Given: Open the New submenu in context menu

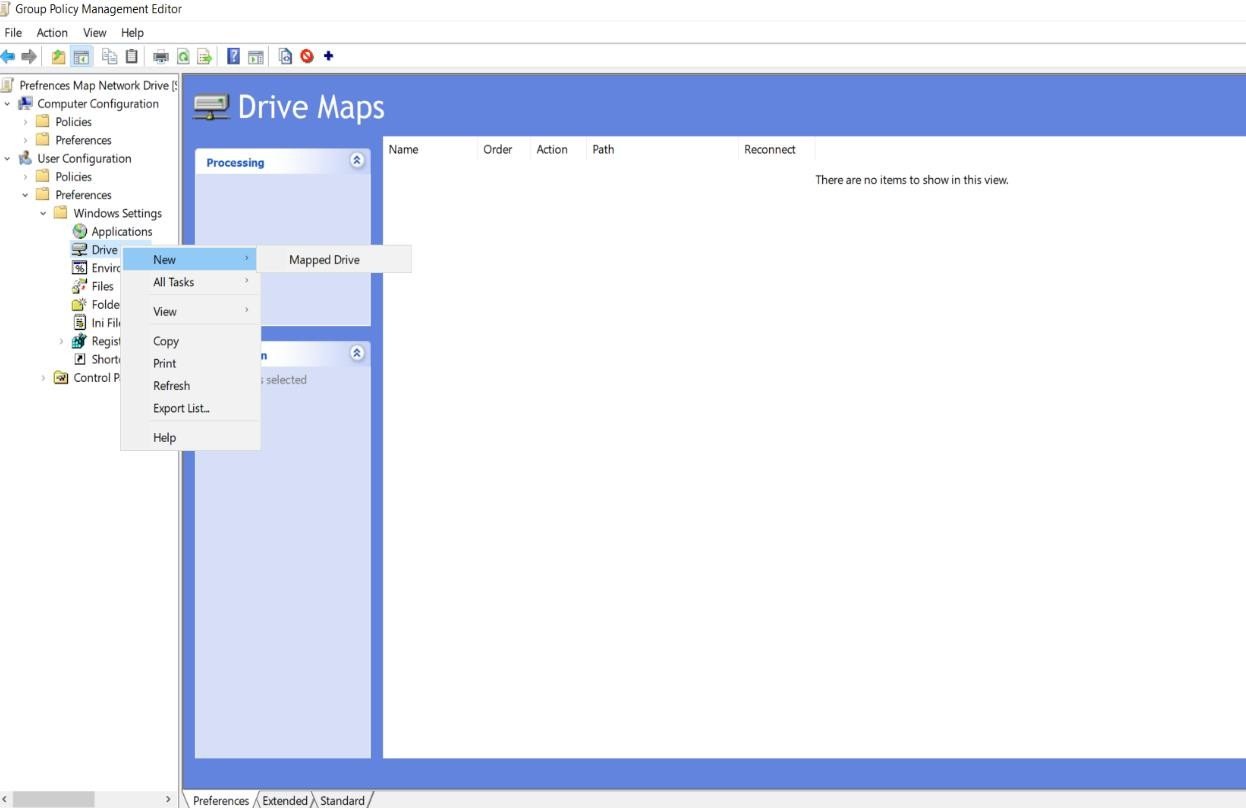Looking at the screenshot, I should pyautogui.click(x=190, y=259).
